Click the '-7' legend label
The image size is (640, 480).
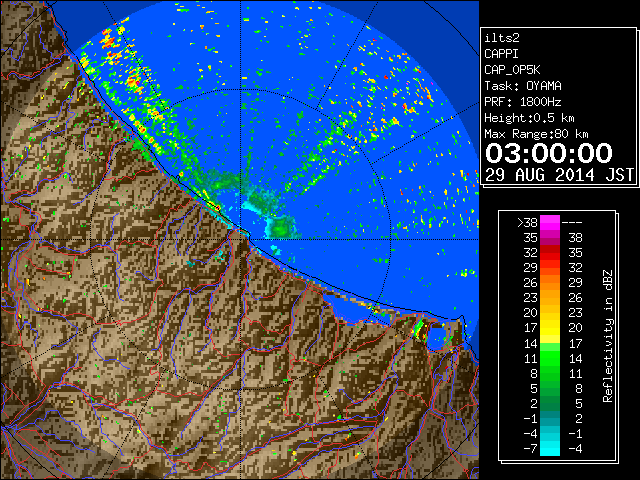[531, 449]
